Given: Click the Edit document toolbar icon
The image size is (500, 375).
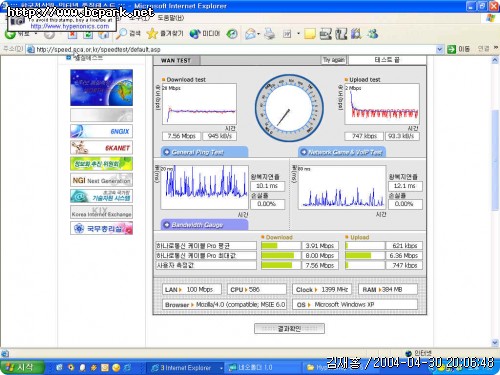Looking at the screenshot, I should pos(287,33).
